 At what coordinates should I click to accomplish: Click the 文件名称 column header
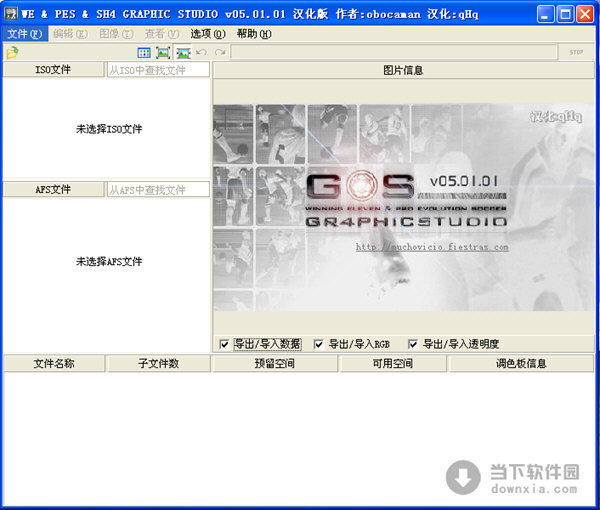pyautogui.click(x=54, y=363)
